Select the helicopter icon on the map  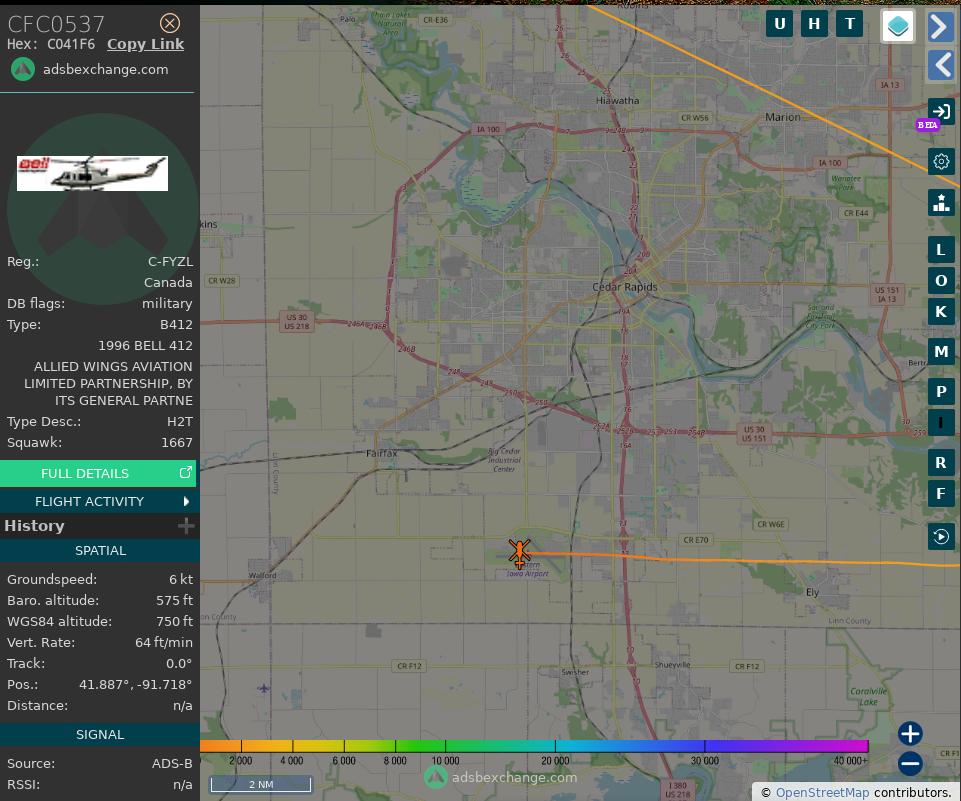pyautogui.click(x=519, y=552)
